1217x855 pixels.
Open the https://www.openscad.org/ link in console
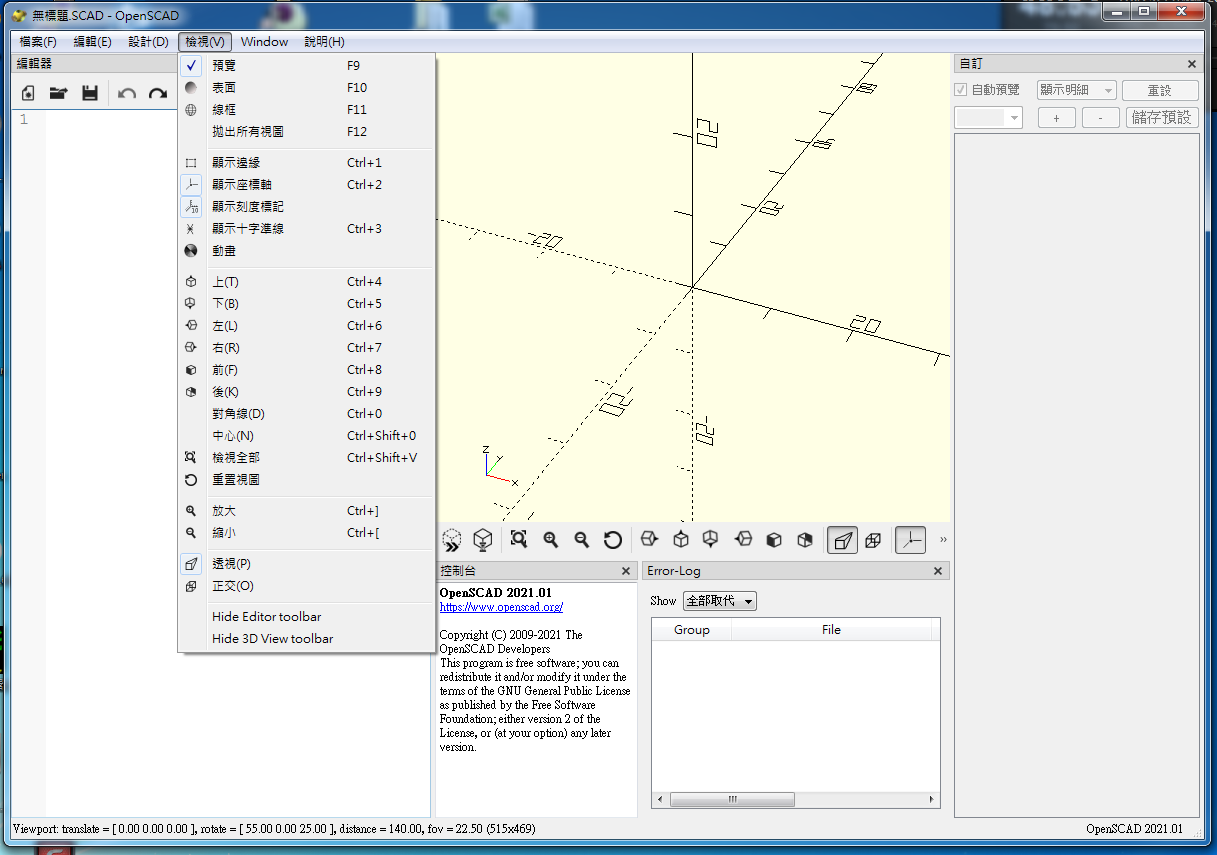coord(501,606)
